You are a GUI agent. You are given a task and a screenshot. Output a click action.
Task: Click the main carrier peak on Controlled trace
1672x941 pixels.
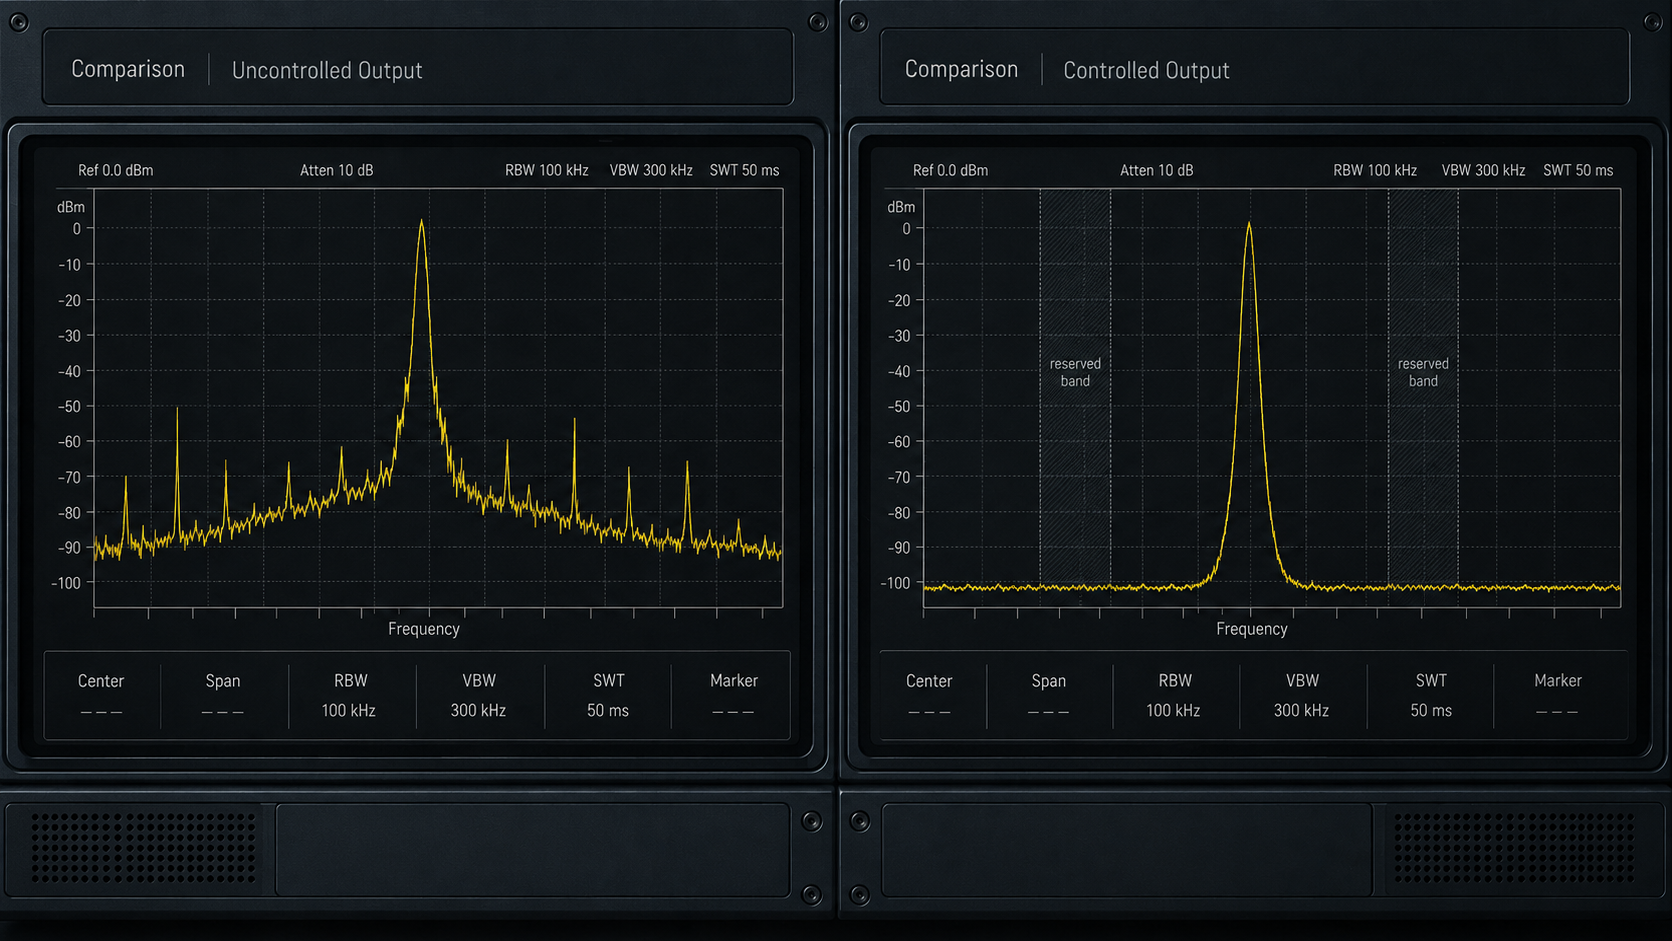point(1249,224)
